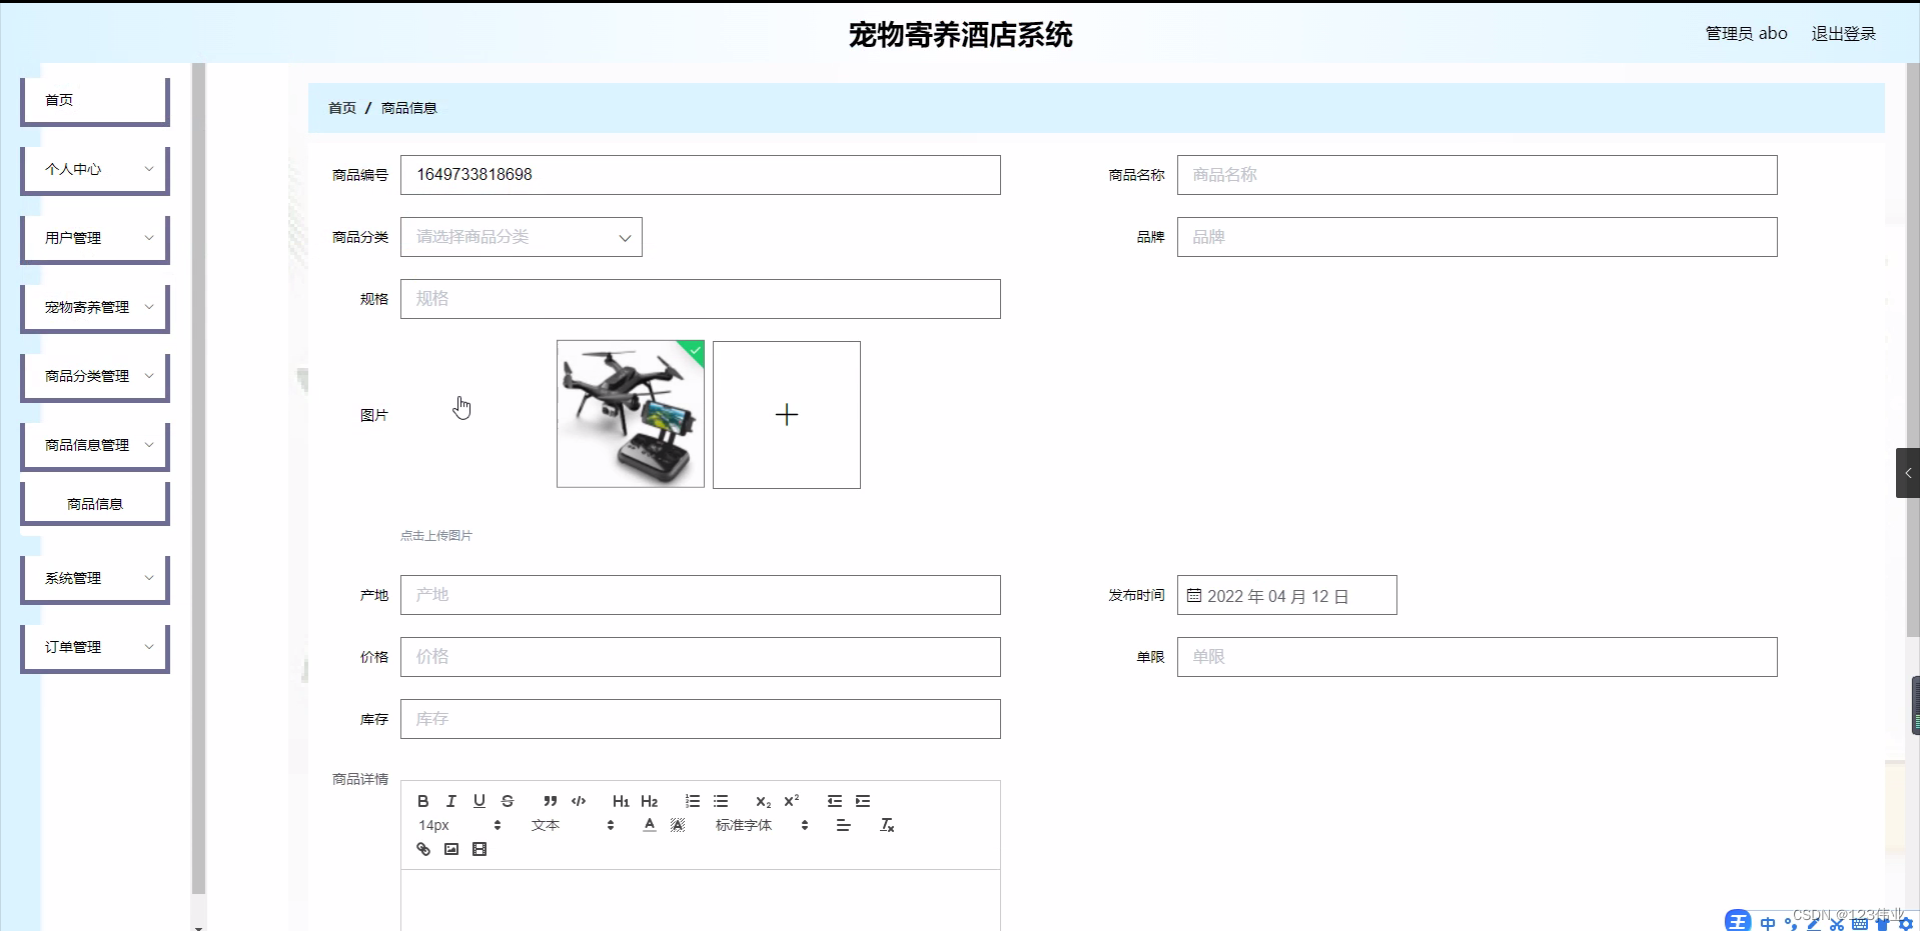Expand the 商品信息管理 sidebar section
Image resolution: width=1920 pixels, height=931 pixels.
click(94, 445)
